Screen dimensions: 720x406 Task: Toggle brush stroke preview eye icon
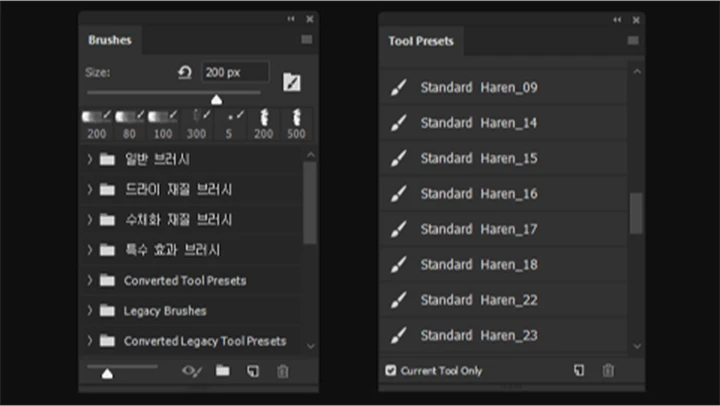192,371
